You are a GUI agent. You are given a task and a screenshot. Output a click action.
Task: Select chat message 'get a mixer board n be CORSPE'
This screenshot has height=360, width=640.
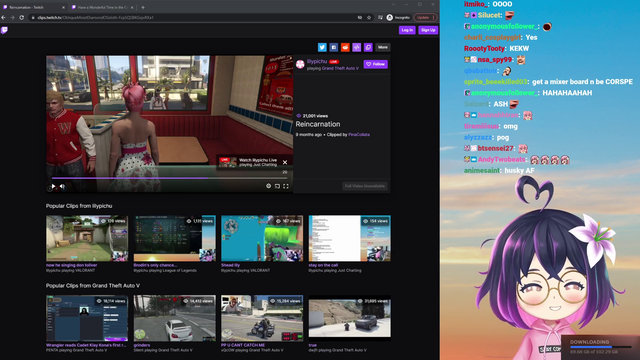point(582,82)
